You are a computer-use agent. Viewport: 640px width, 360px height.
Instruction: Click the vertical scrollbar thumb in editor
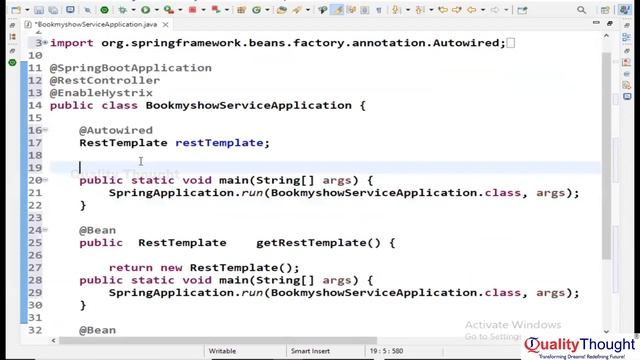[607, 155]
